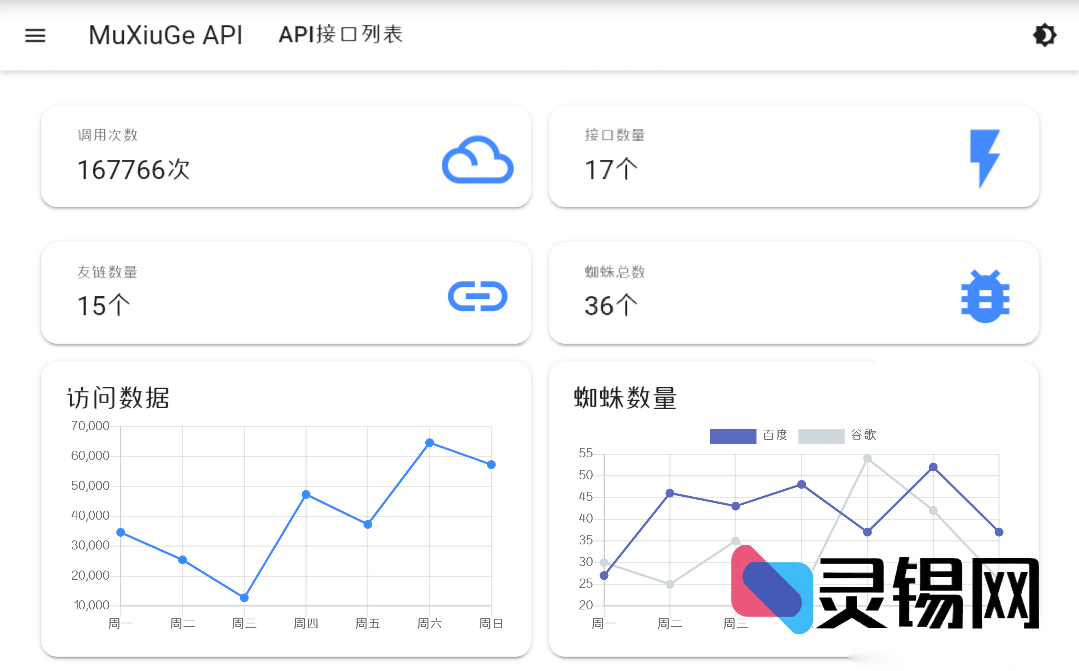Open the hamburger menu in the top-left corner
Image resolution: width=1079 pixels, height=671 pixels.
[x=35, y=35]
